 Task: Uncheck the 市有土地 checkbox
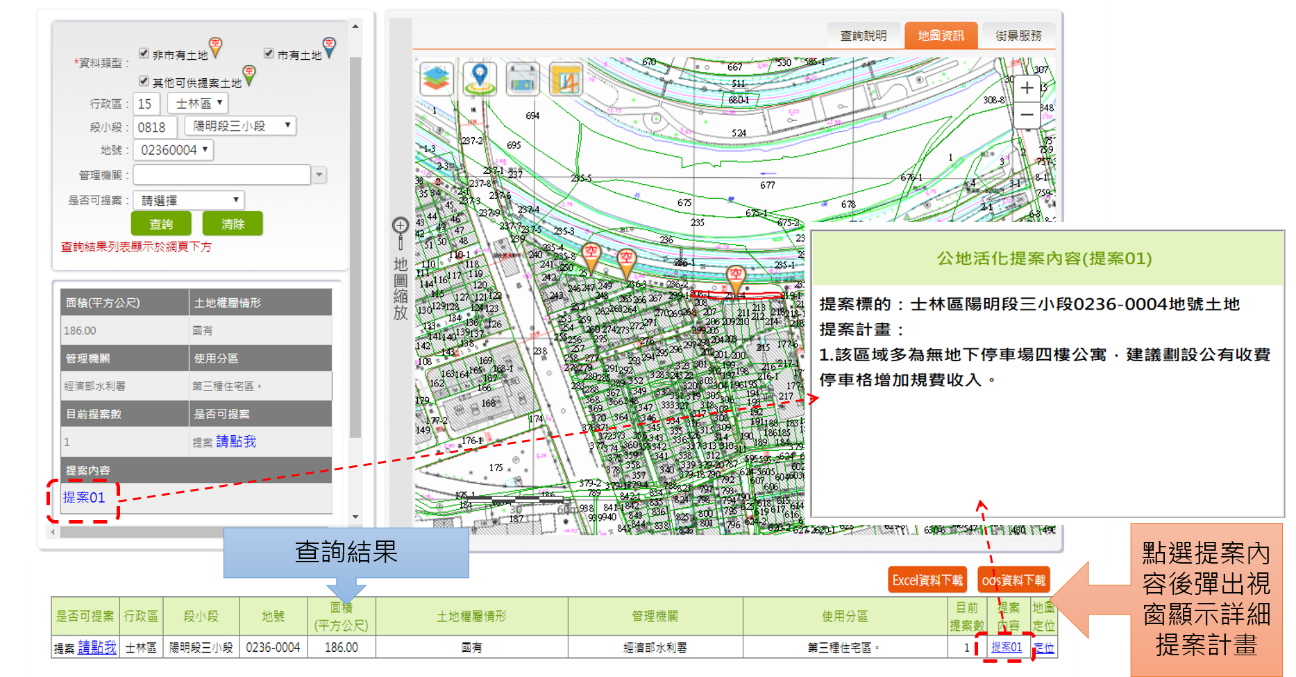(269, 53)
